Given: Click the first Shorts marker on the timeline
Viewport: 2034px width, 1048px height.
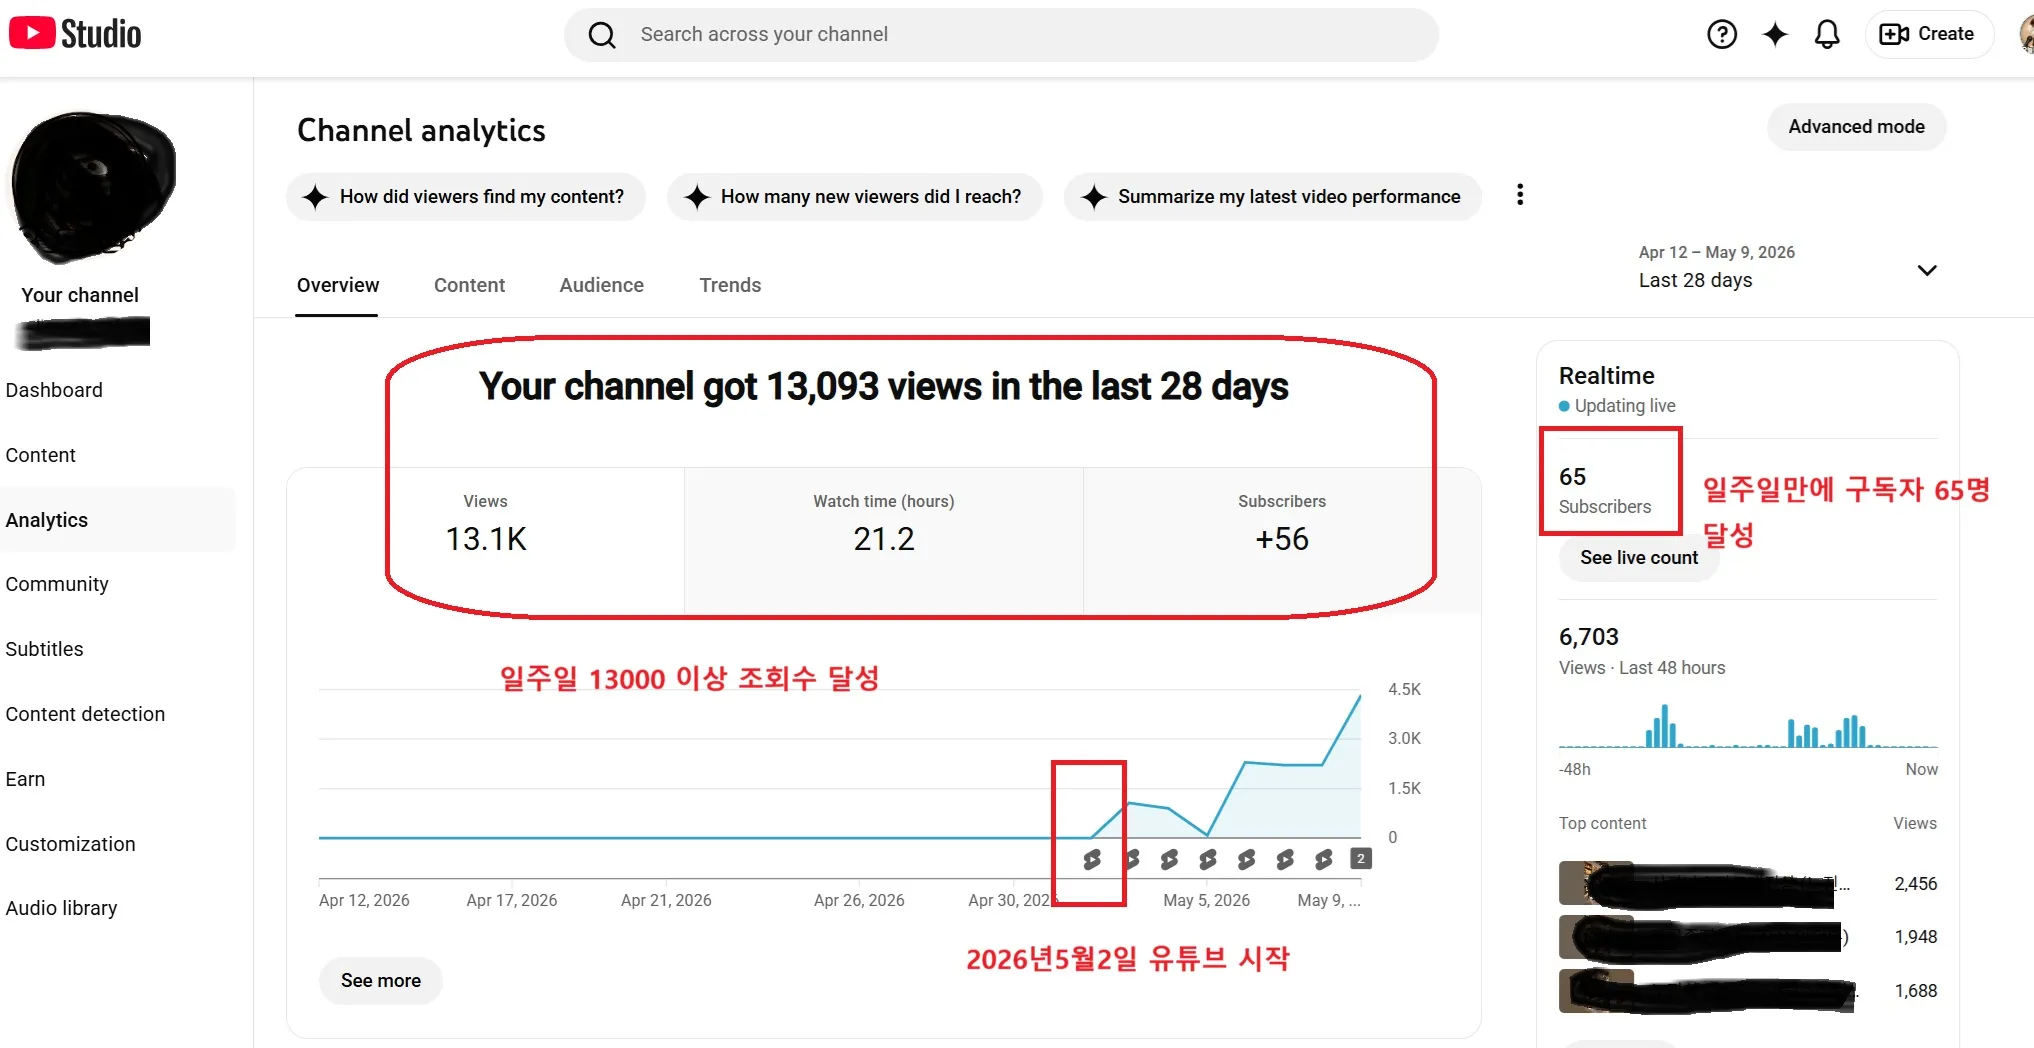Looking at the screenshot, I should click(1092, 859).
